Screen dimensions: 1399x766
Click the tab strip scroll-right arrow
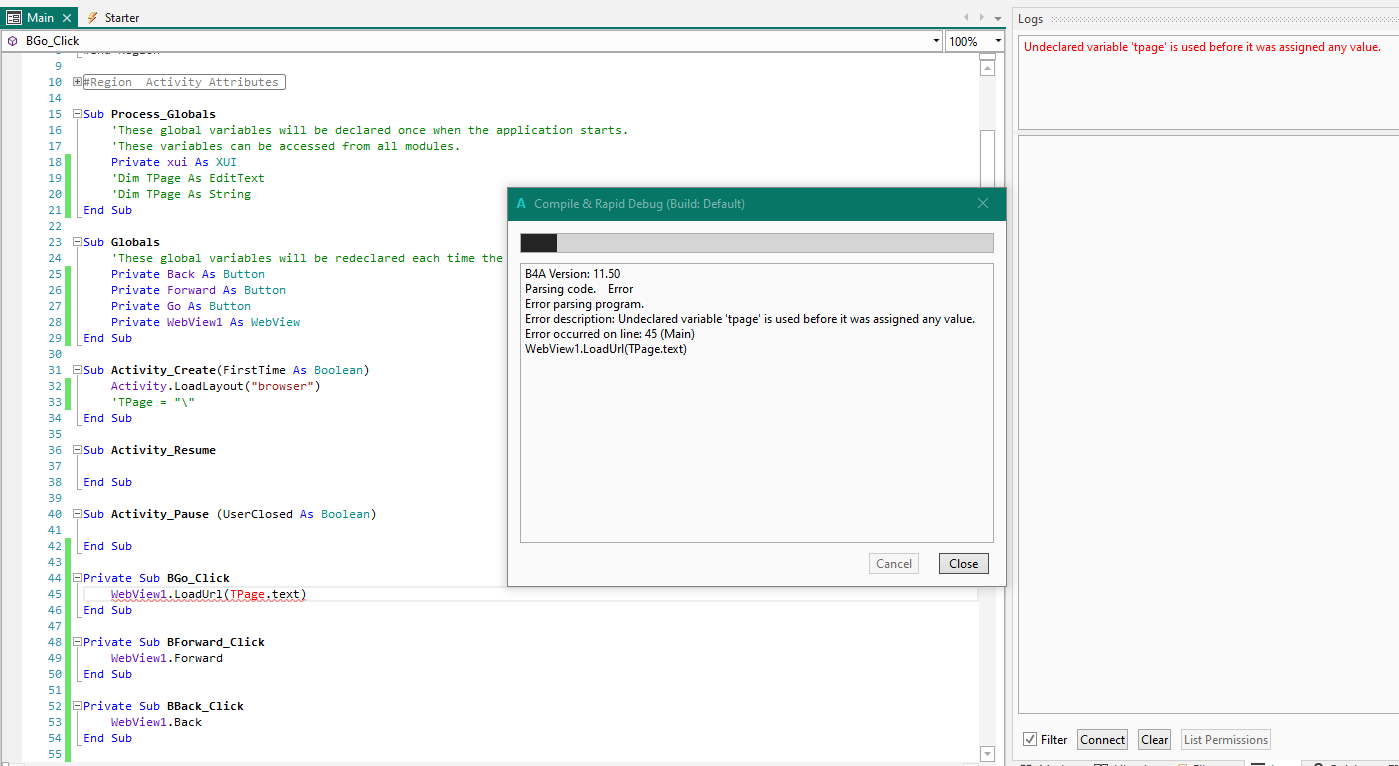click(x=982, y=18)
